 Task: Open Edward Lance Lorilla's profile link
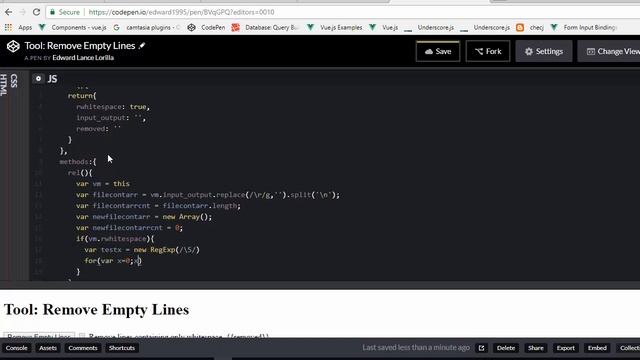pos(83,58)
